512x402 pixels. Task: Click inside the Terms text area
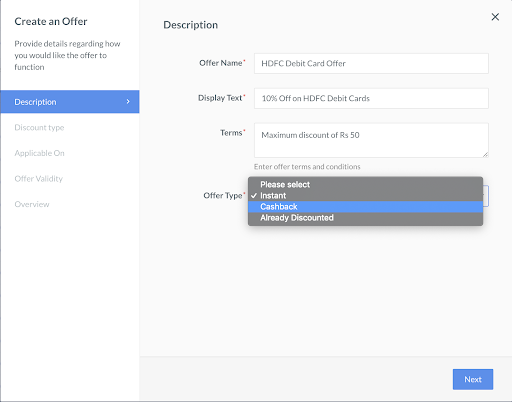[371, 140]
